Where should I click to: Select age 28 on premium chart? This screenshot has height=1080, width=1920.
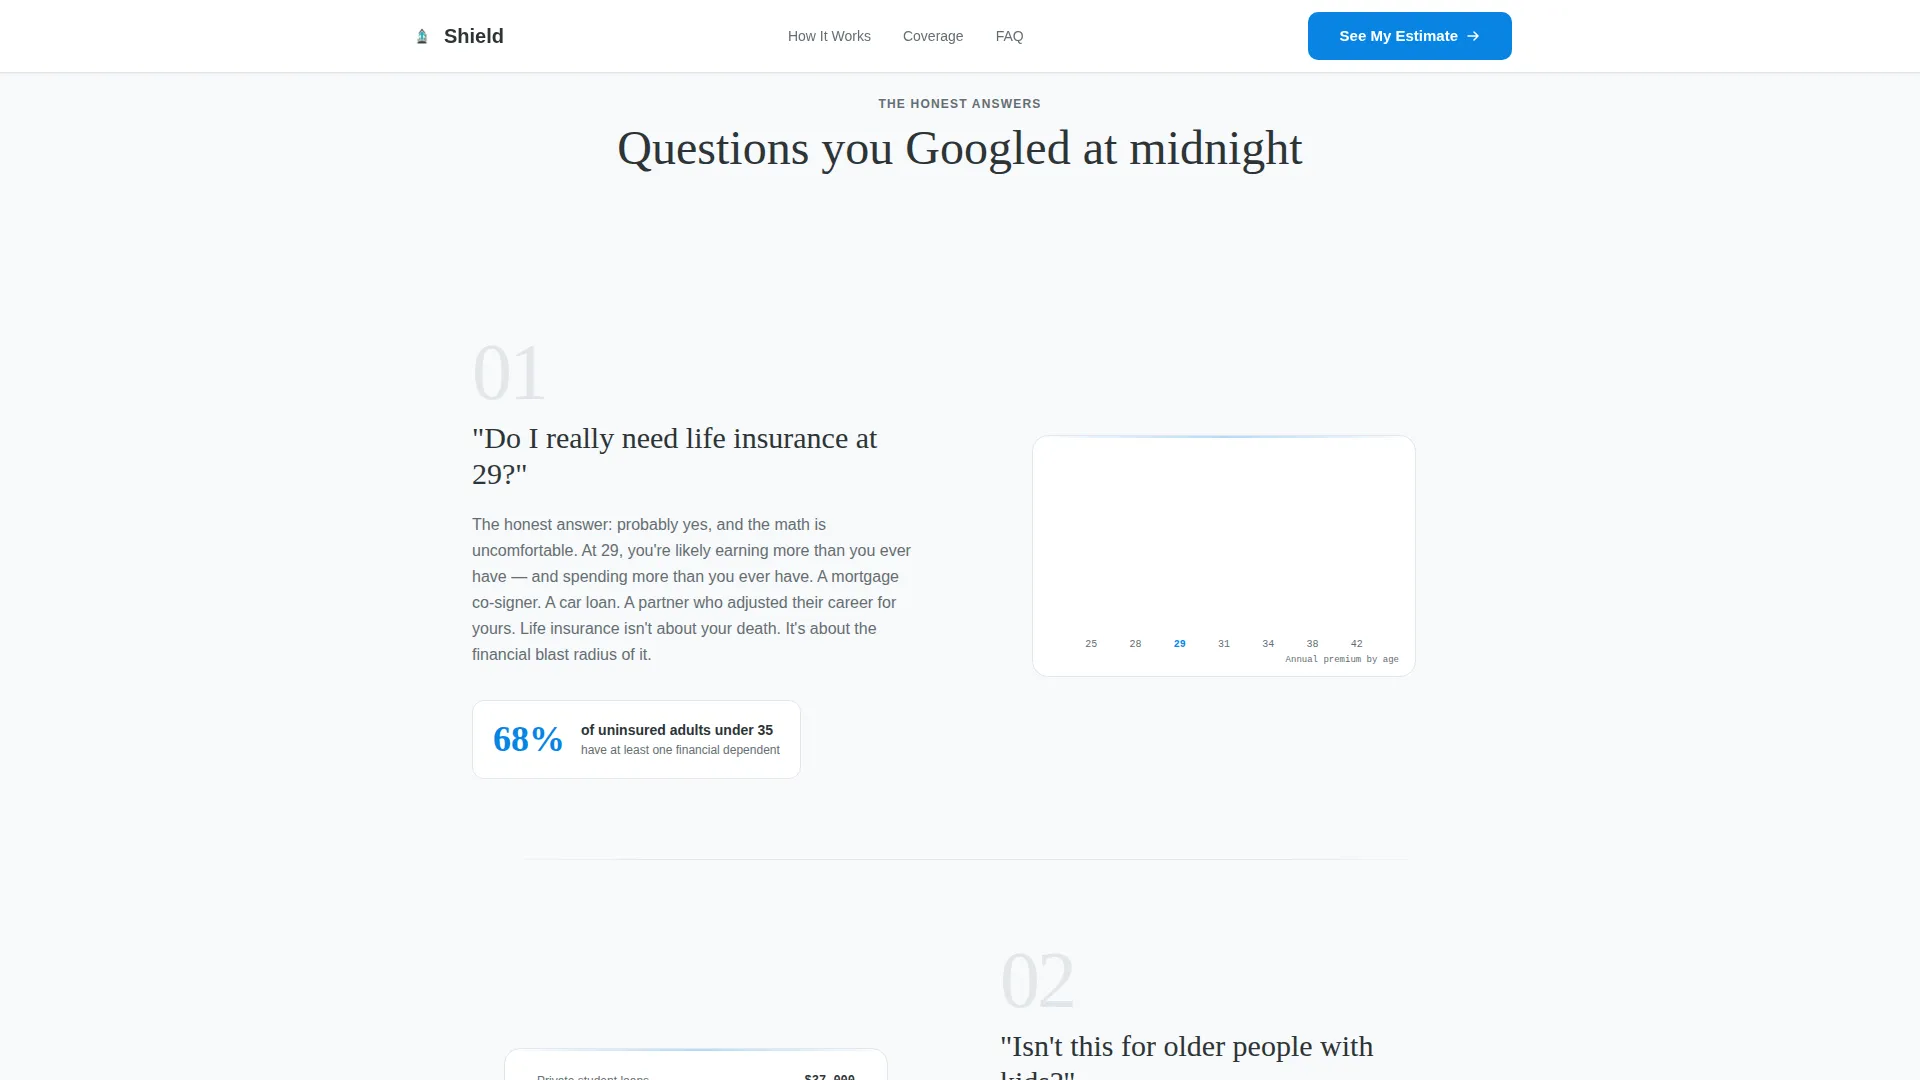click(1135, 644)
